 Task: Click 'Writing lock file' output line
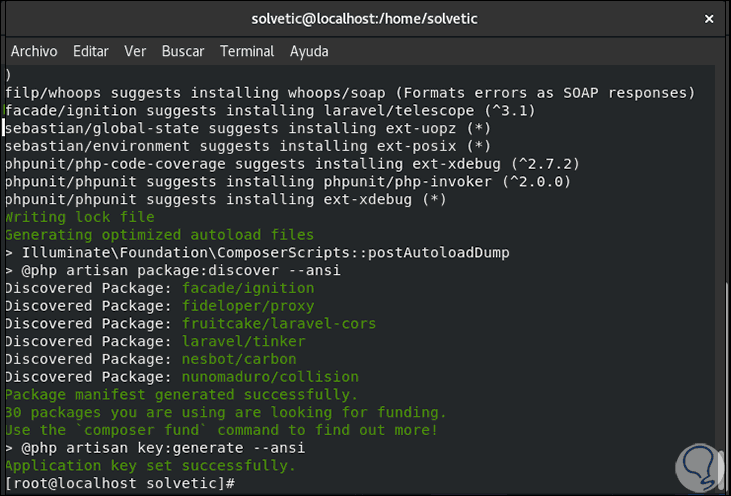tap(80, 217)
